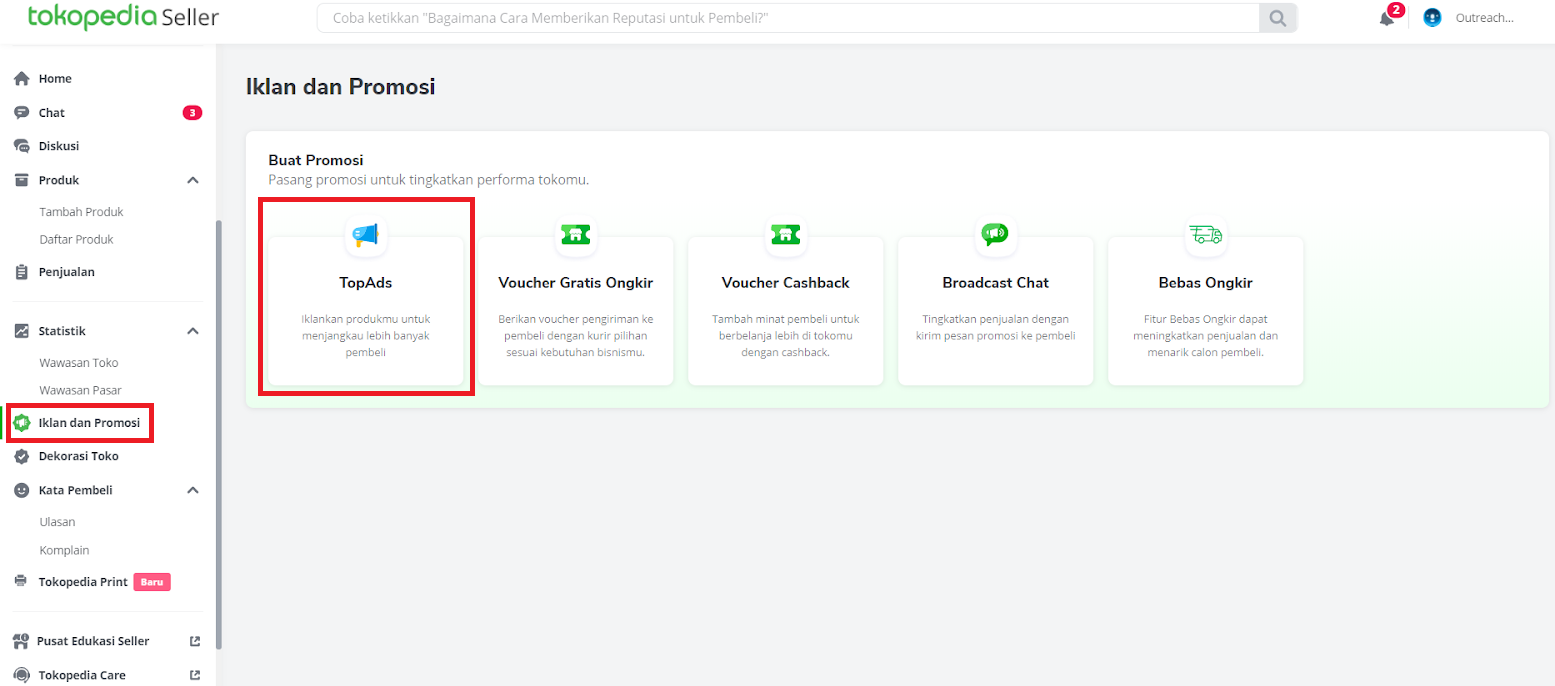Click the search magnifier button
Screen dimensions: 1555x686
[x=1278, y=18]
